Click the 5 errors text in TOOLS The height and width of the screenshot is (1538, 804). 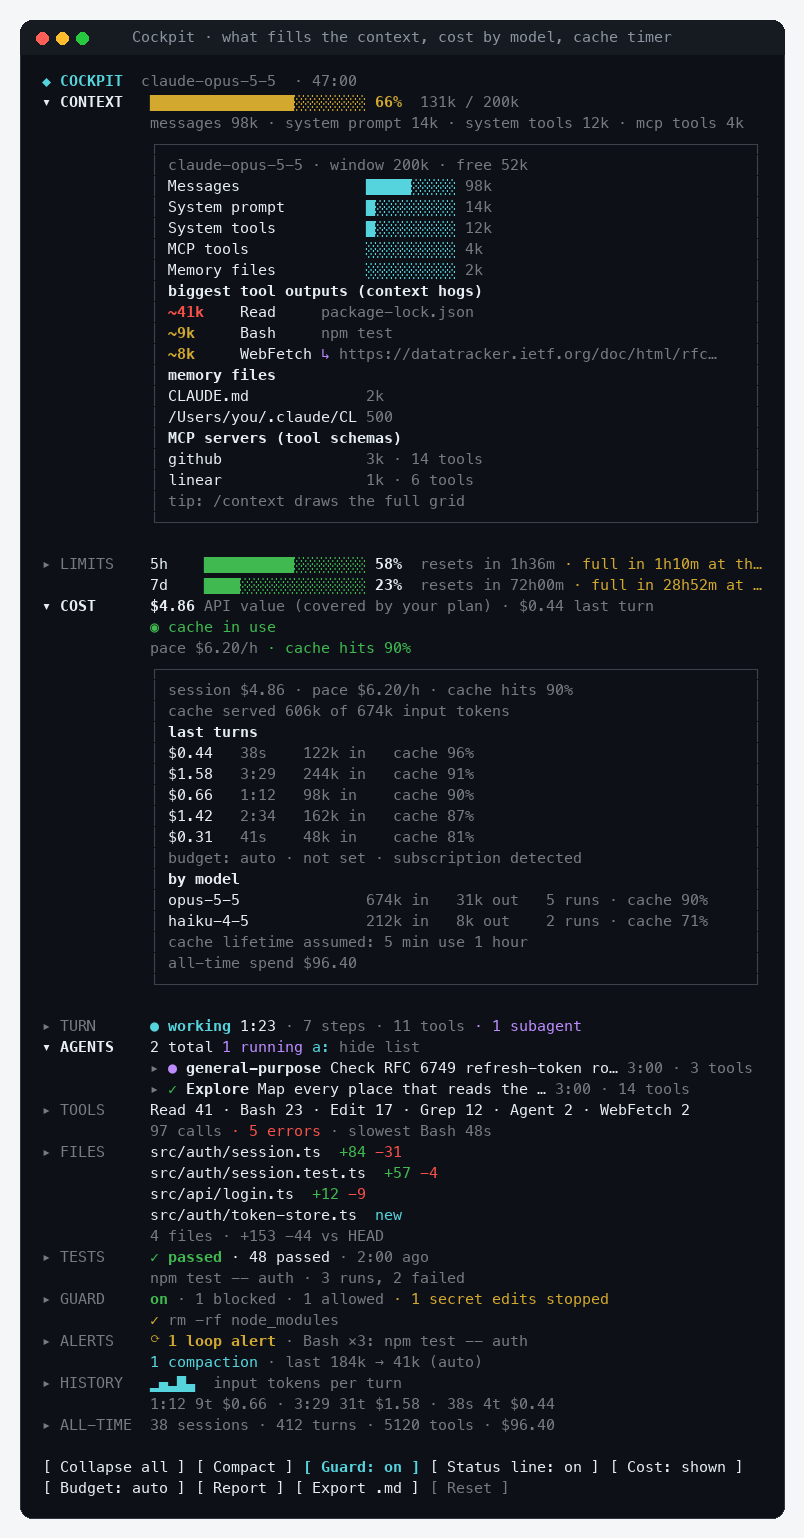285,1131
